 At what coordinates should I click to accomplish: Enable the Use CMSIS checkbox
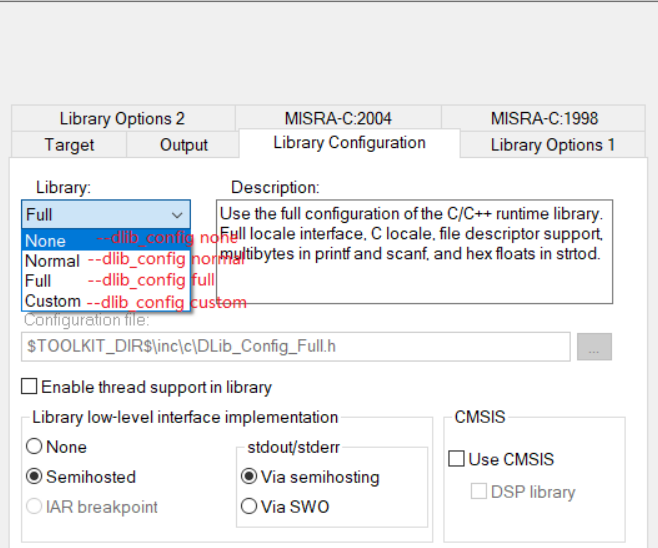click(x=457, y=460)
